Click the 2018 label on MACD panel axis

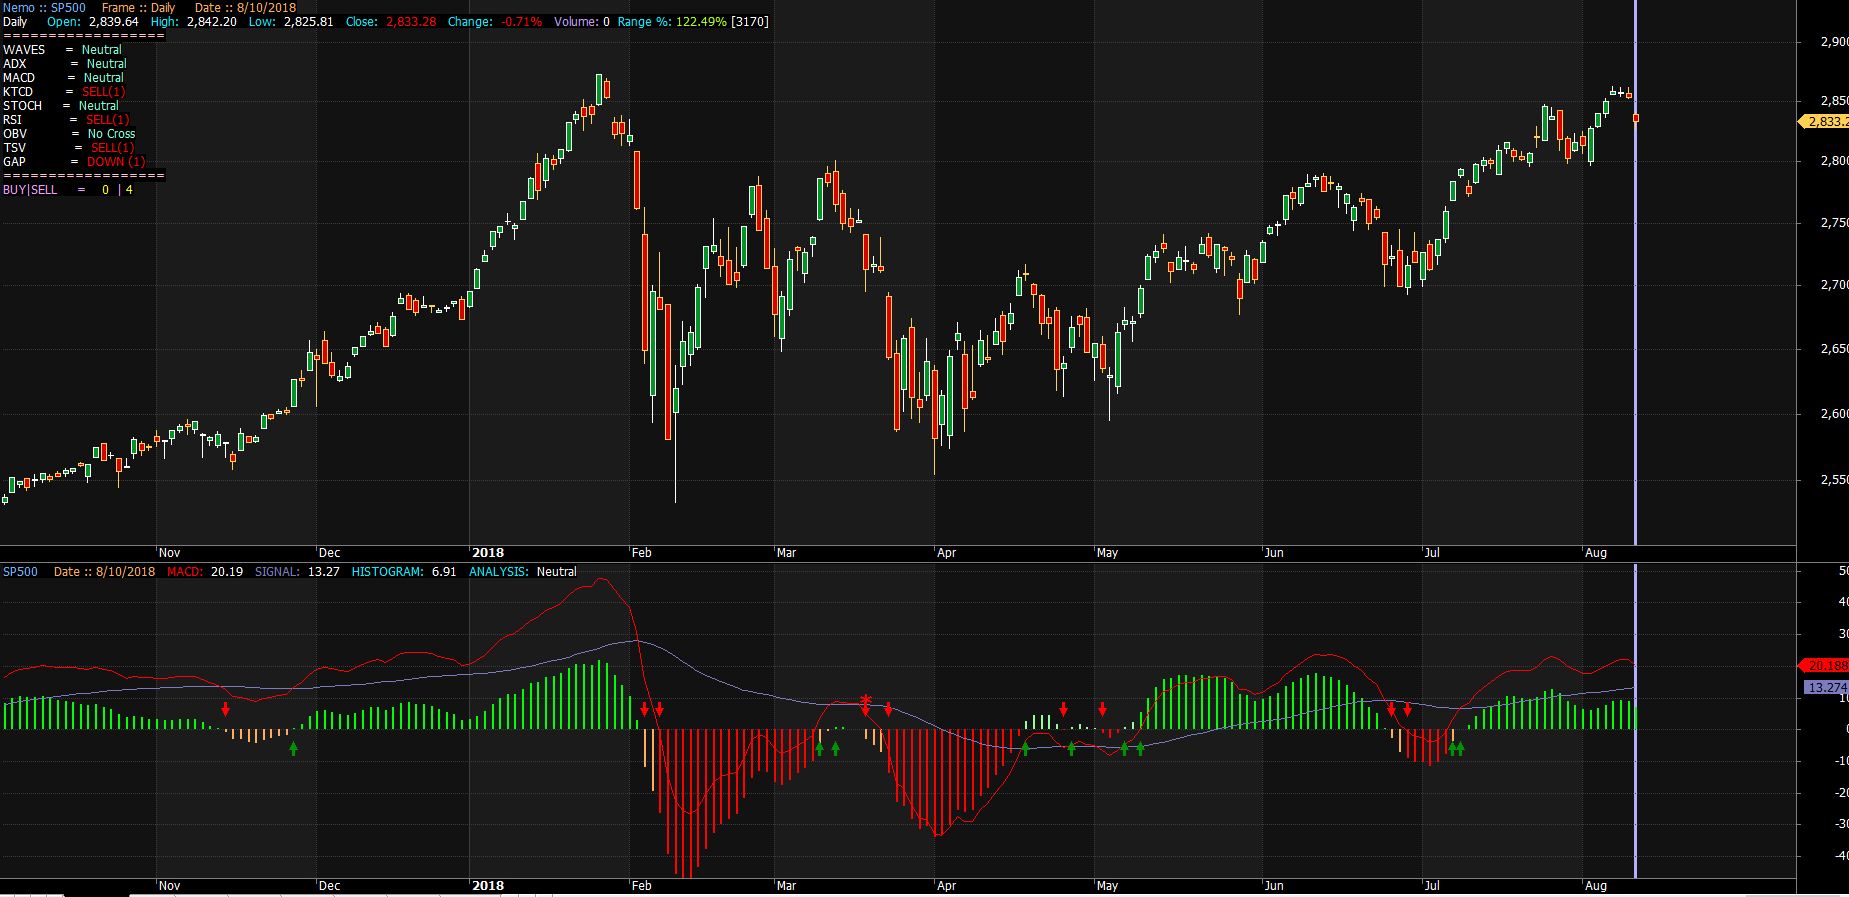click(x=488, y=885)
